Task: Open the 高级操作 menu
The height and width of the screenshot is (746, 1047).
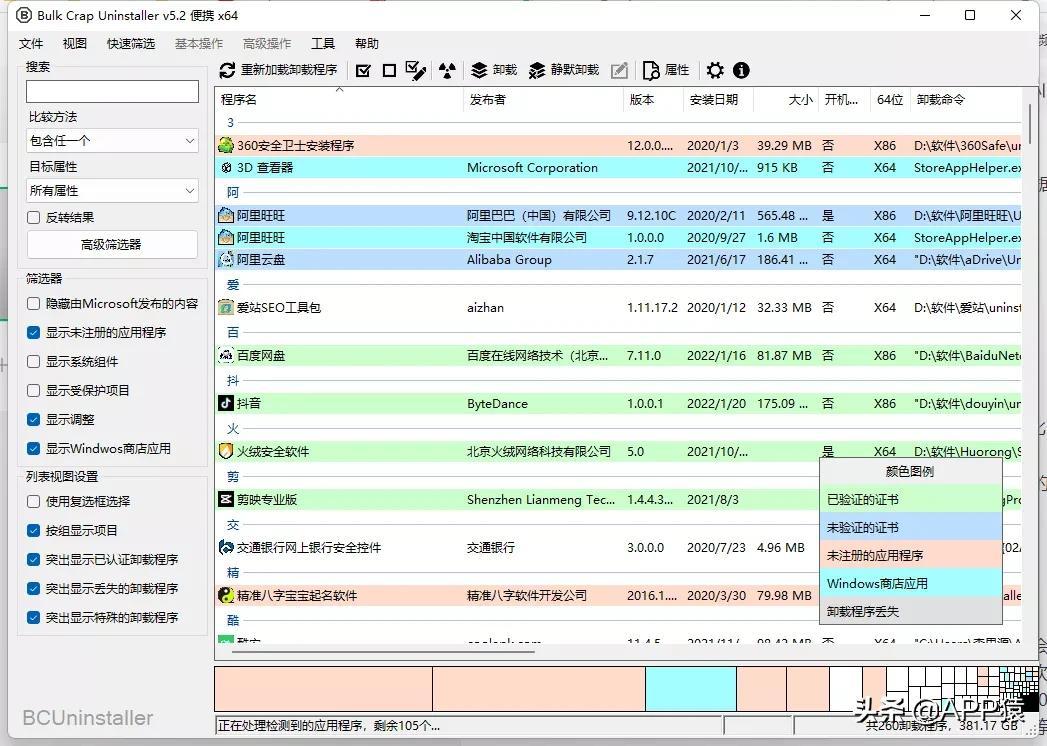Action: pyautogui.click(x=267, y=43)
